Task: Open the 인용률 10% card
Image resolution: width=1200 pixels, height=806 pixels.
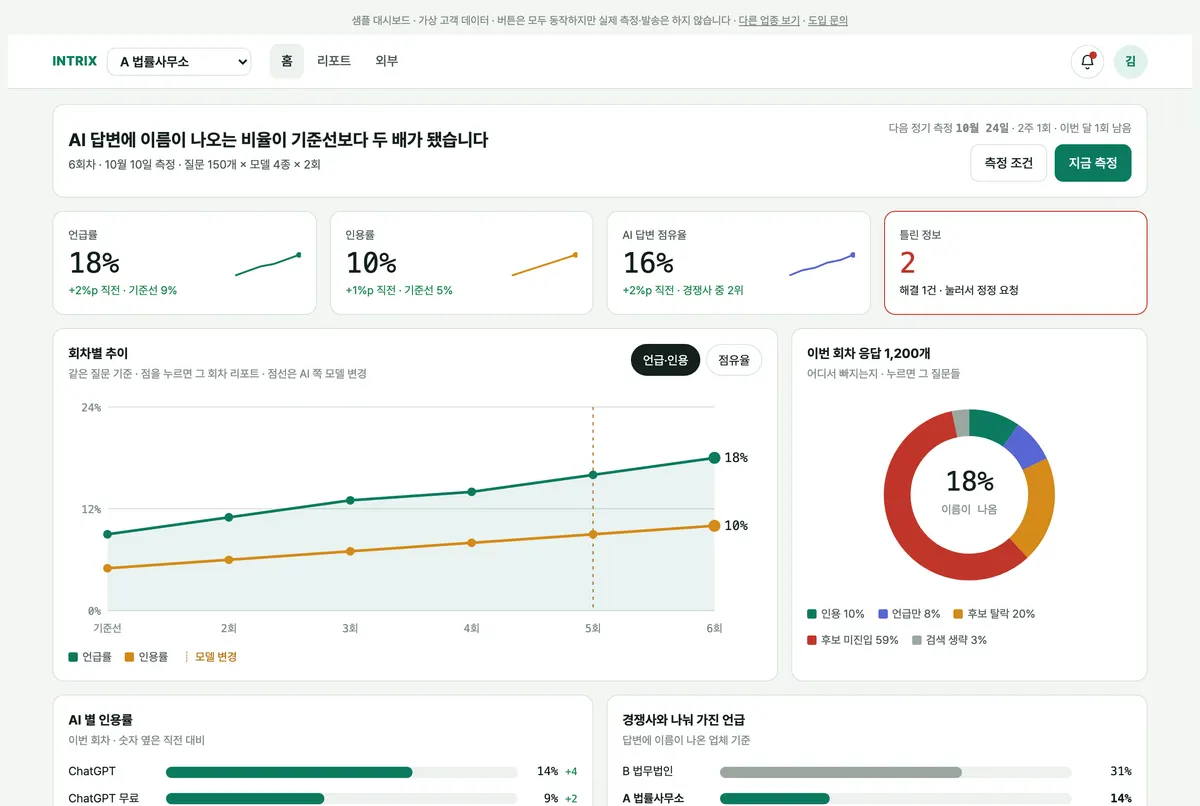Action: (462, 263)
